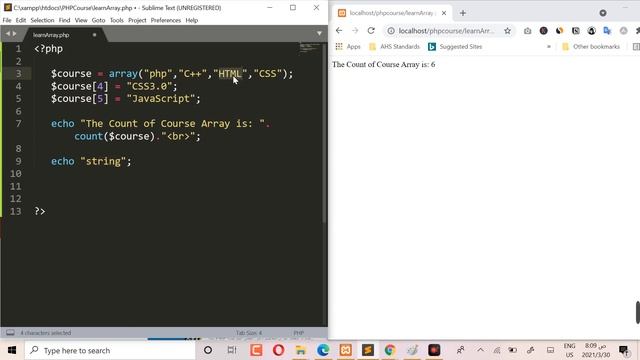Open the Suggested Sites bookmark
Image resolution: width=640 pixels, height=360 pixels.
[455, 47]
